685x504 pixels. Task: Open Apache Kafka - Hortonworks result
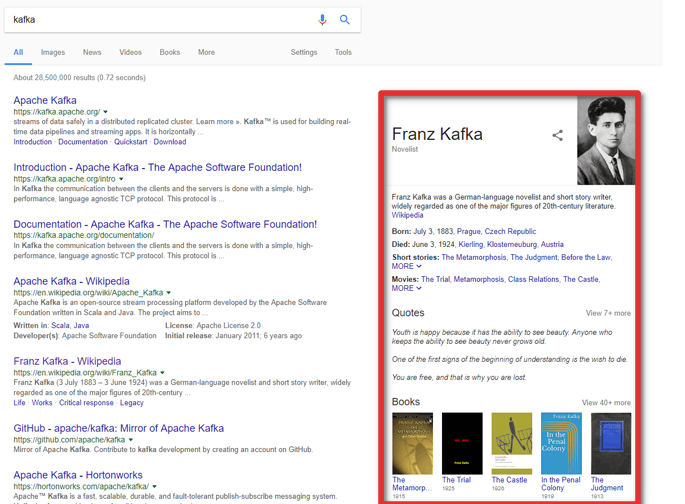click(78, 475)
